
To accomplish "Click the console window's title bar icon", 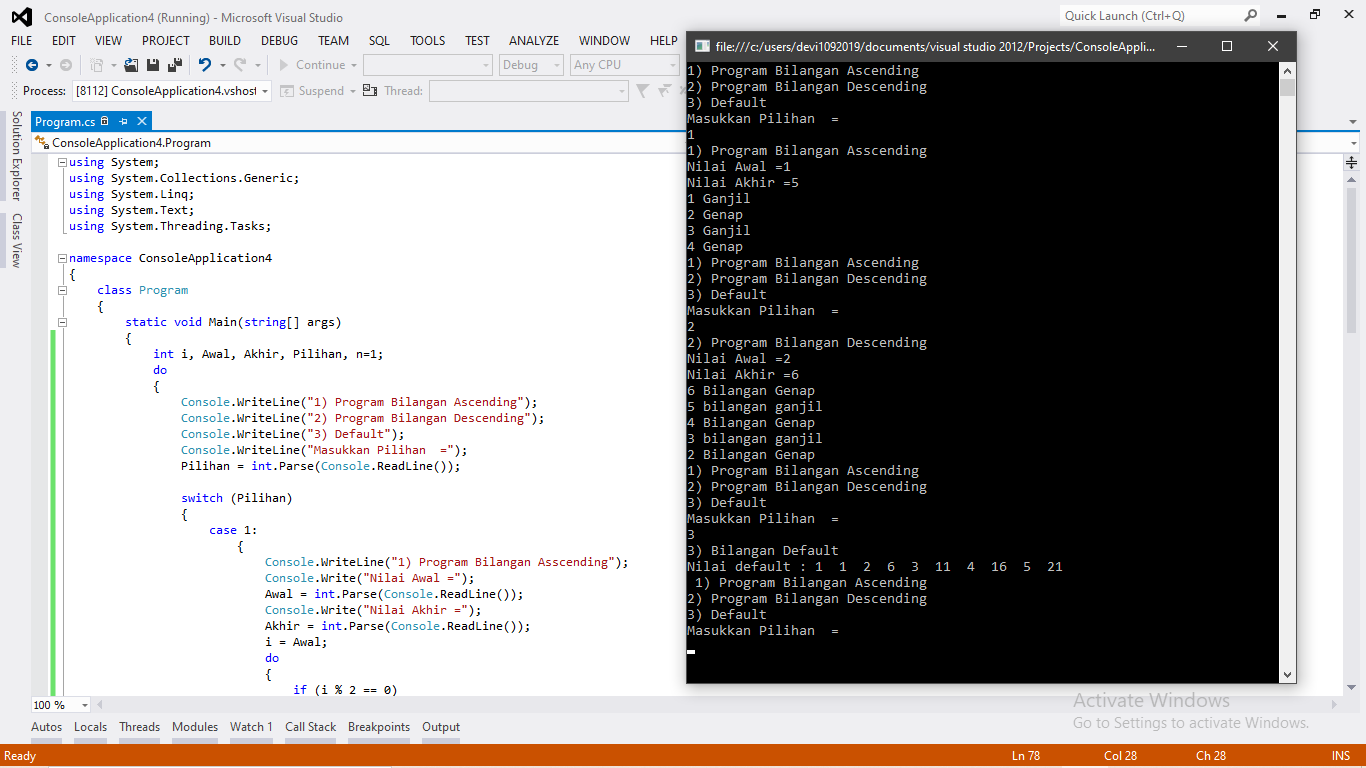I will coord(702,46).
